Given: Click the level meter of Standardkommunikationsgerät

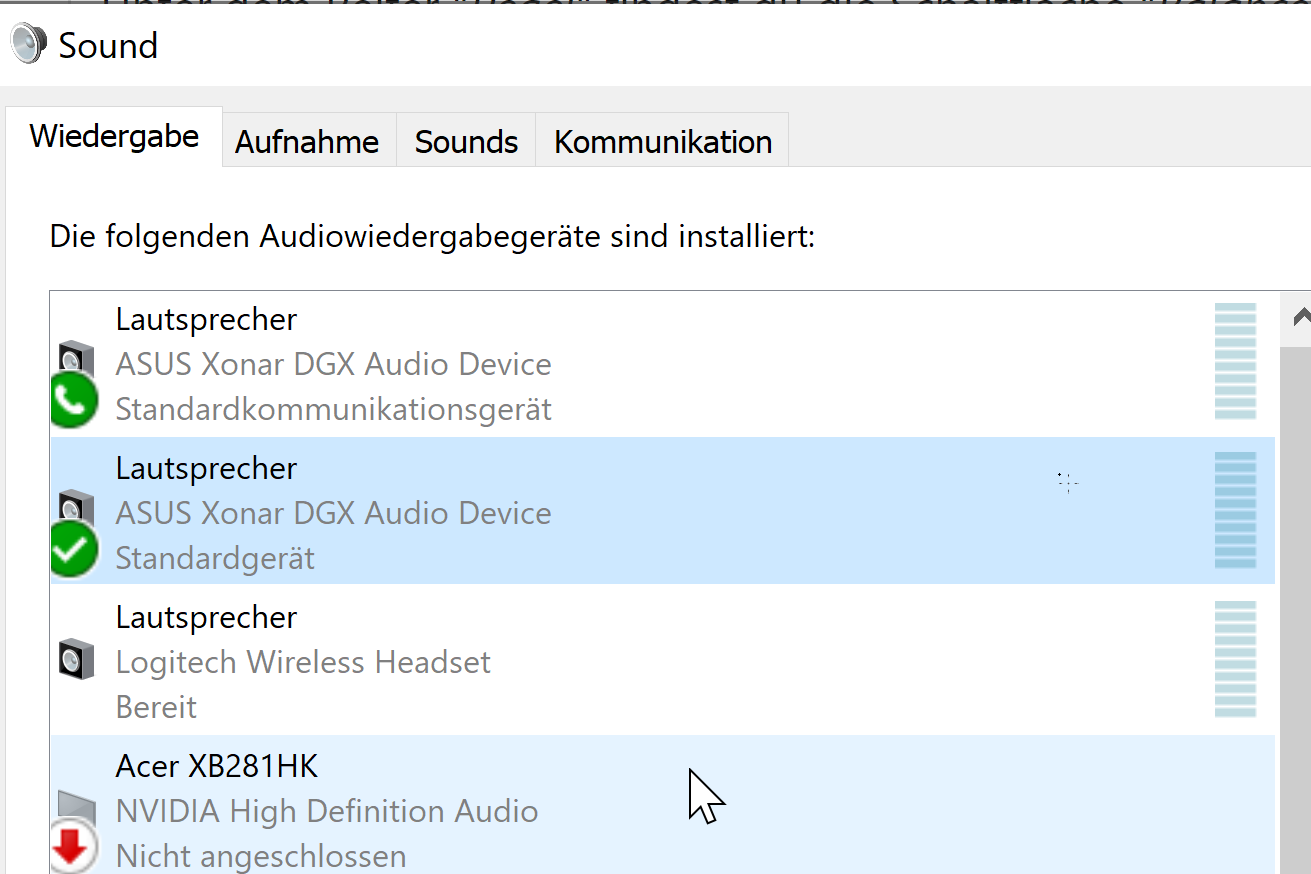Looking at the screenshot, I should (x=1235, y=362).
